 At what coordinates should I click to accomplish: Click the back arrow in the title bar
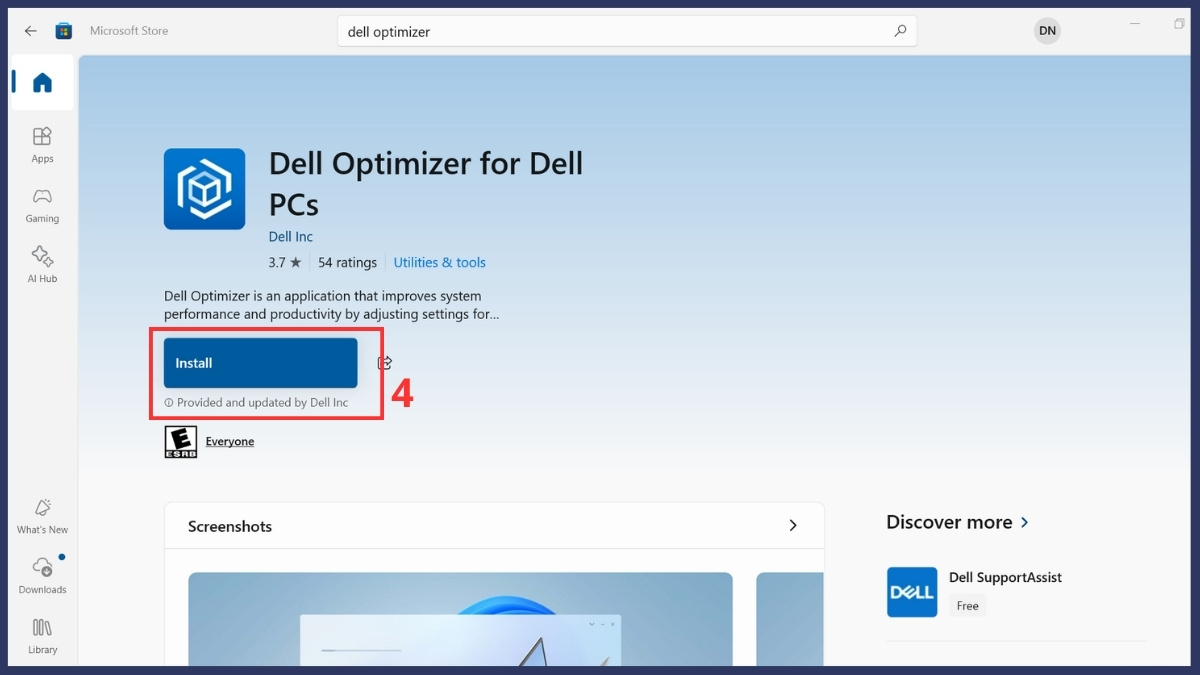tap(30, 31)
